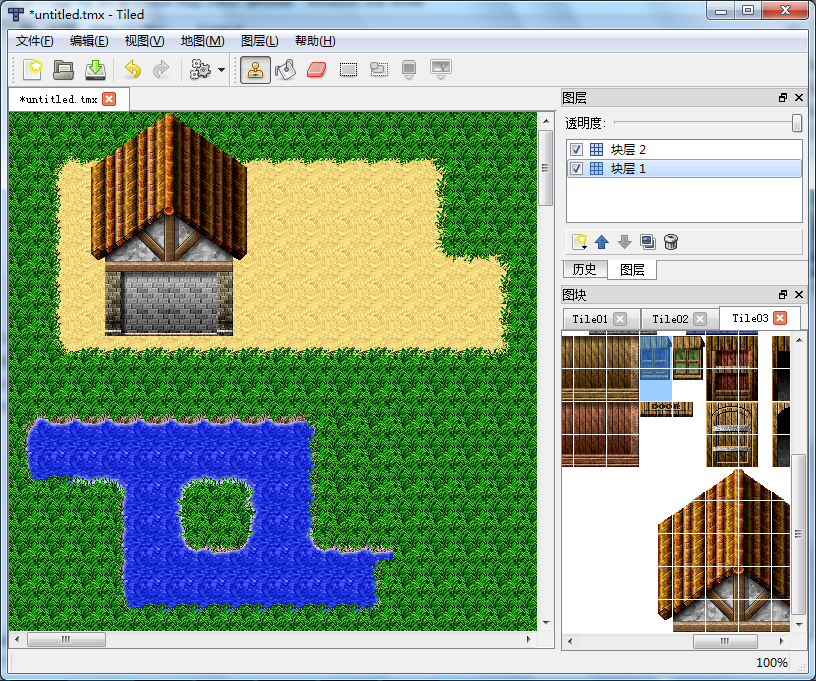Click map vertical scrollbar down arrow
Viewport: 816px width, 681px height.
click(x=546, y=623)
